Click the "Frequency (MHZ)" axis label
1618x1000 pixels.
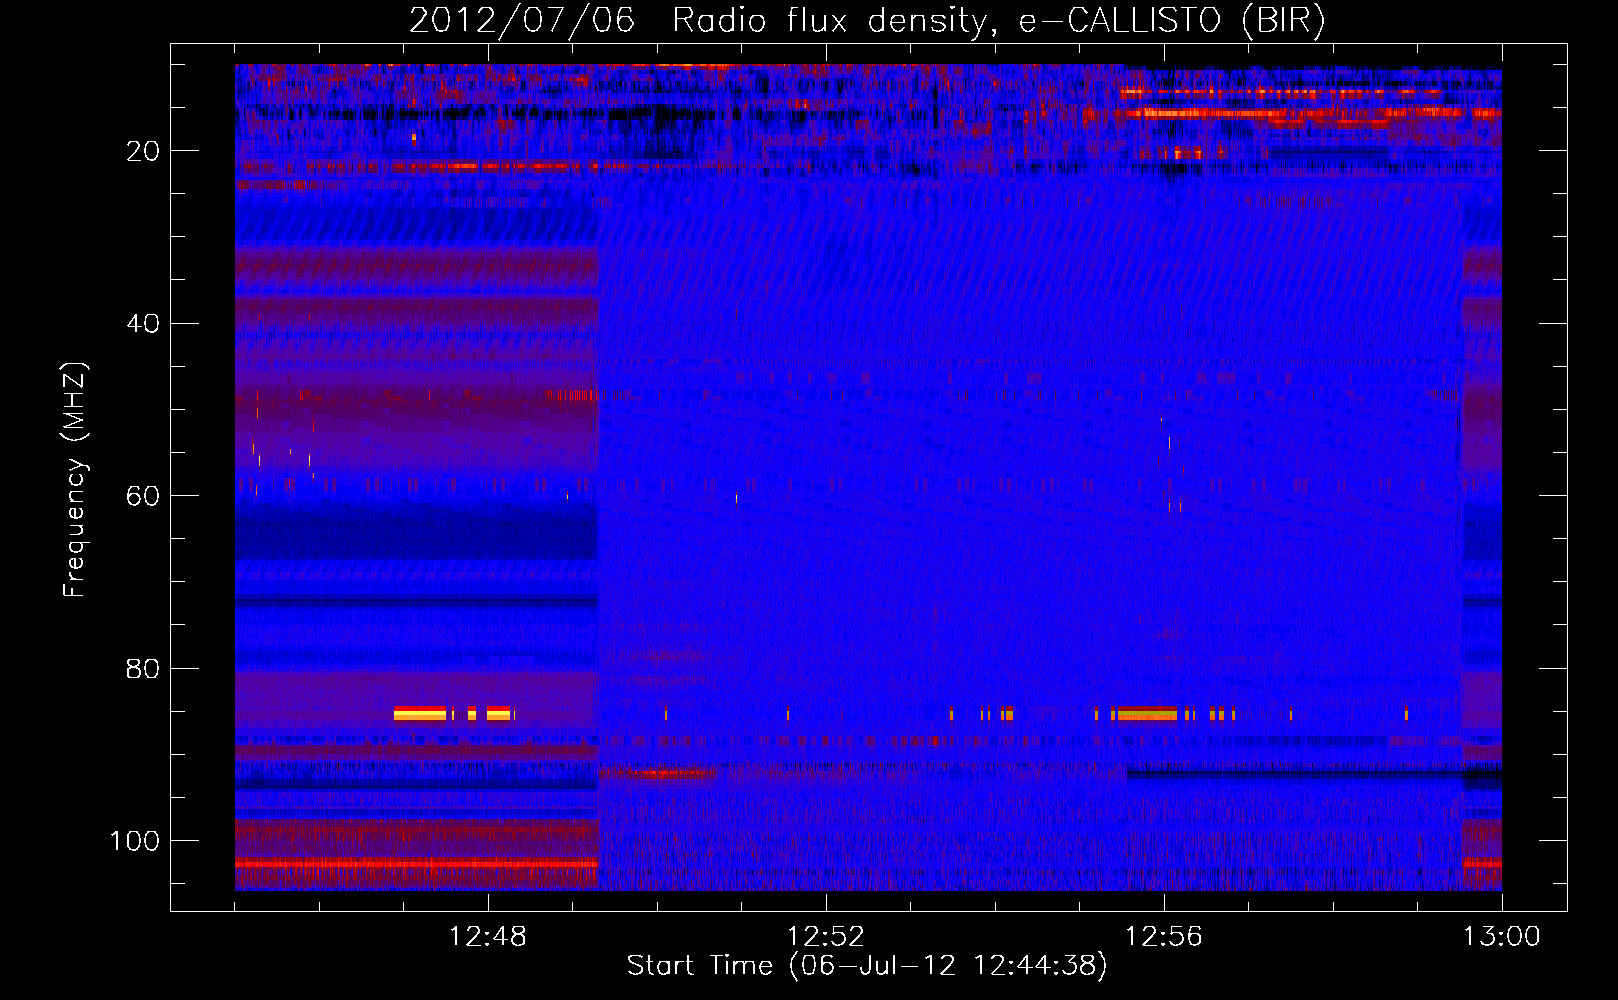click(x=75, y=479)
